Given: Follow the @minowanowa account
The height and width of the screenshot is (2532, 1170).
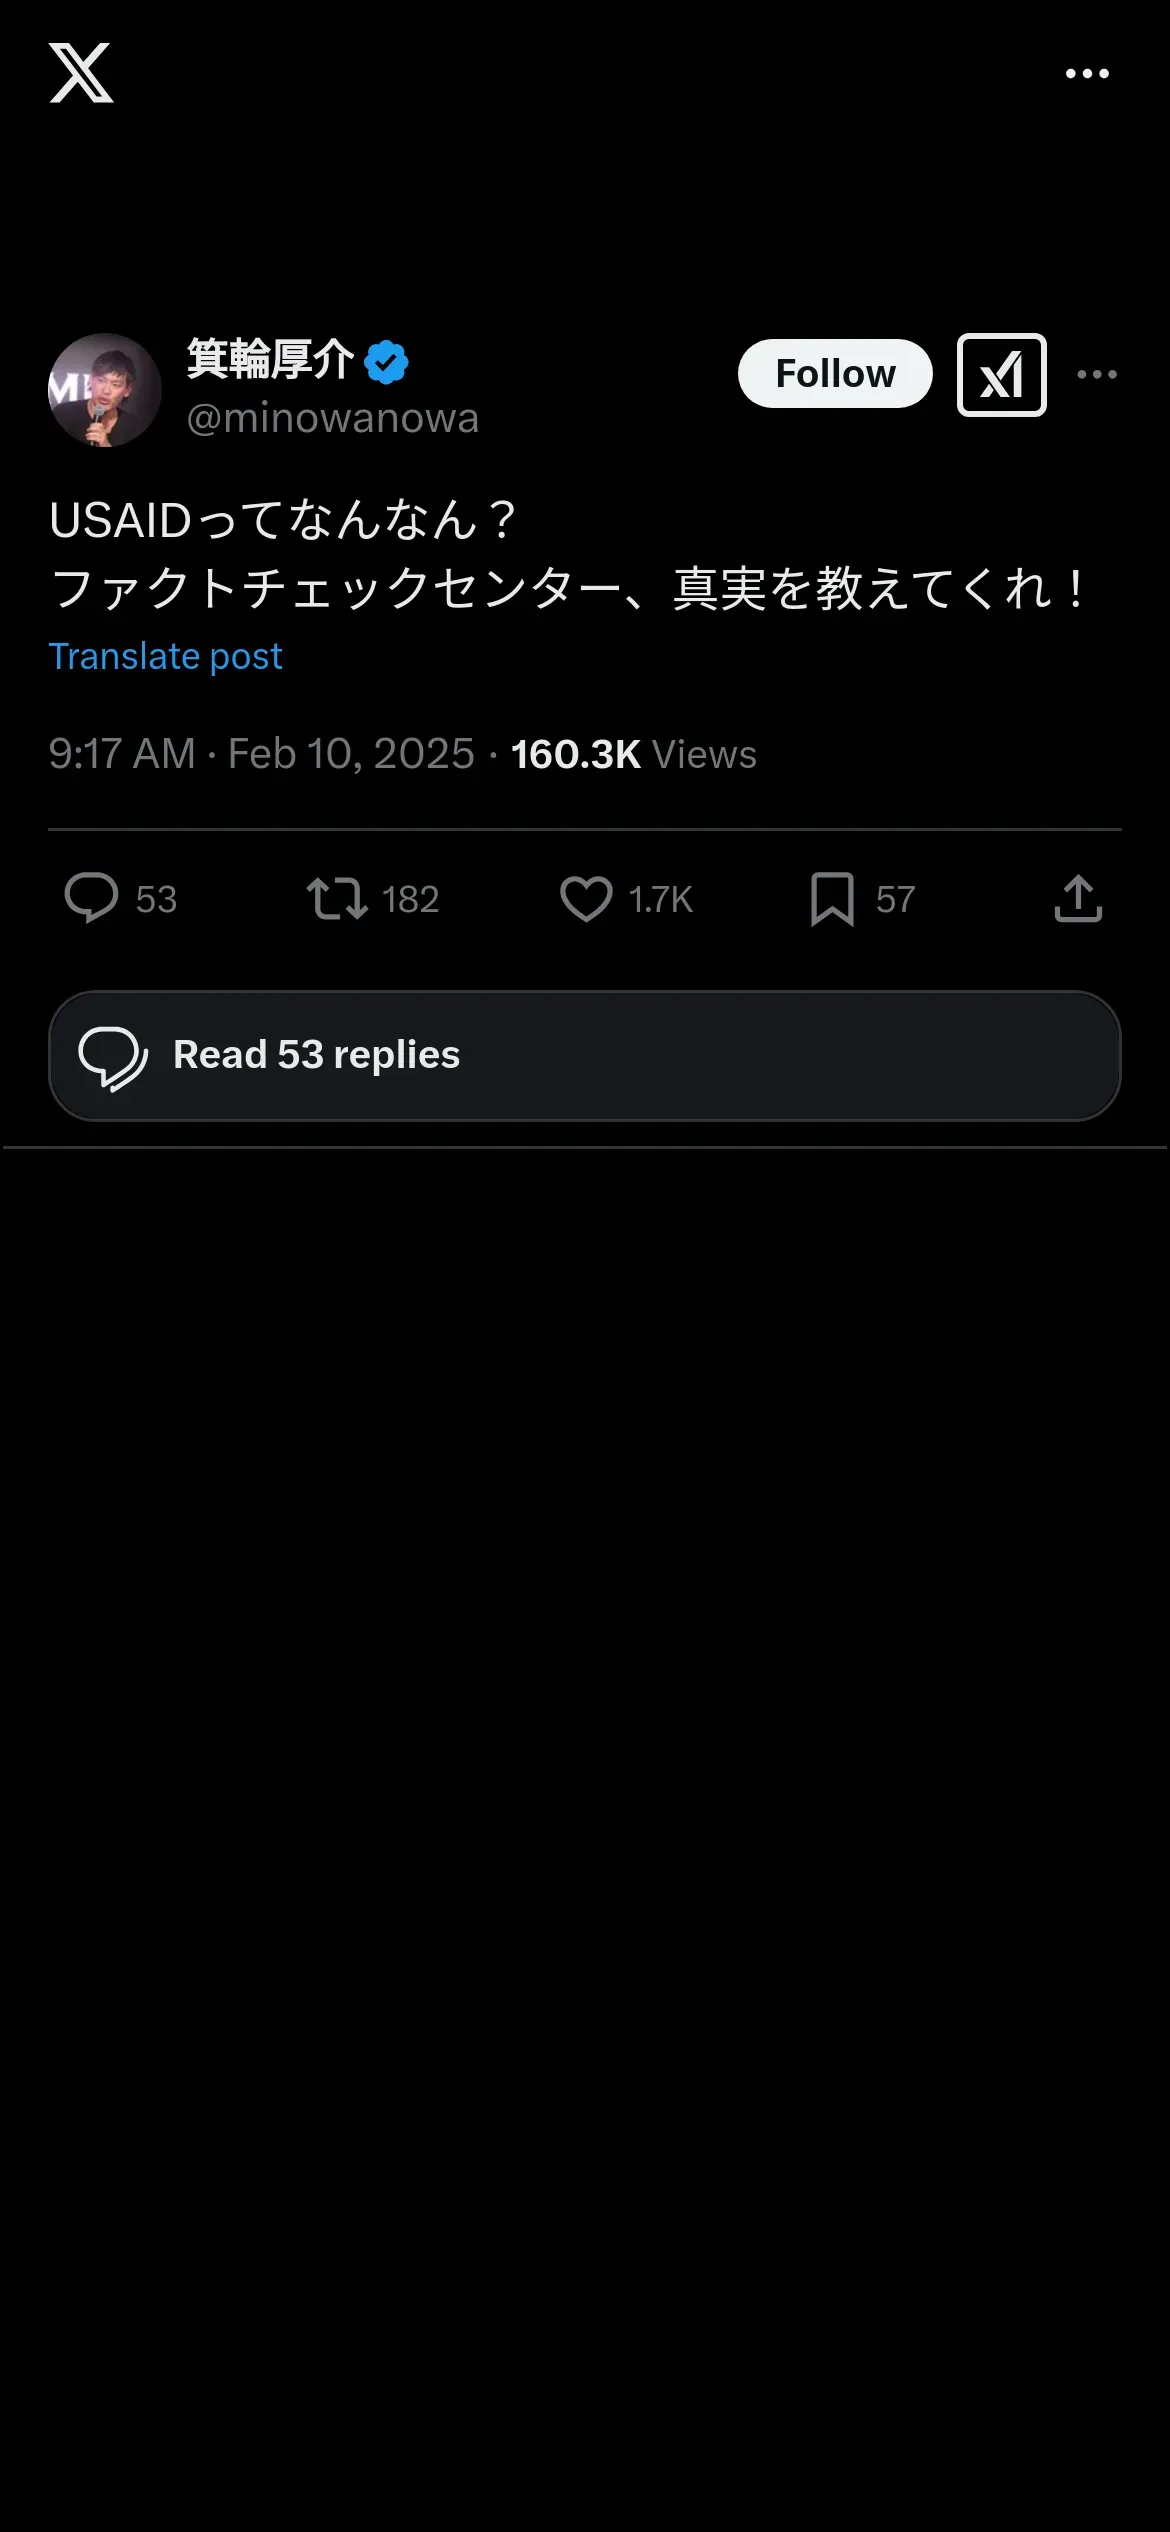Looking at the screenshot, I should (835, 374).
